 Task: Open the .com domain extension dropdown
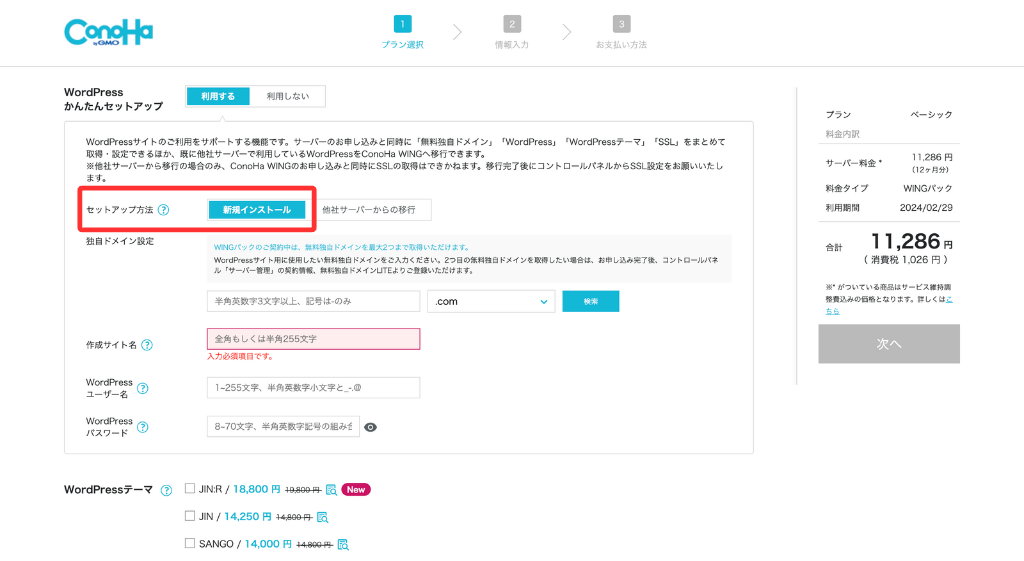point(491,301)
